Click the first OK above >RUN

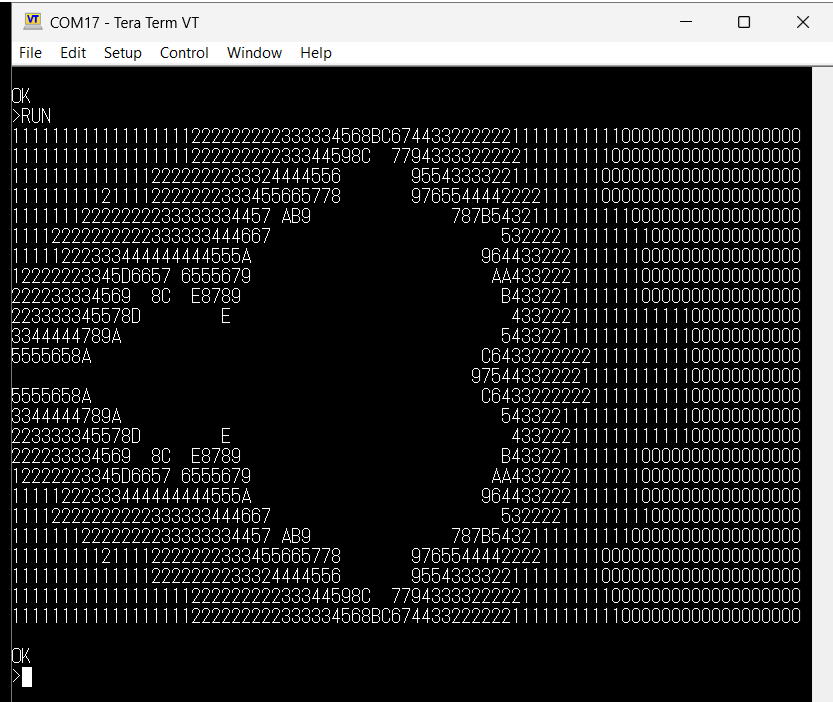click(21, 96)
